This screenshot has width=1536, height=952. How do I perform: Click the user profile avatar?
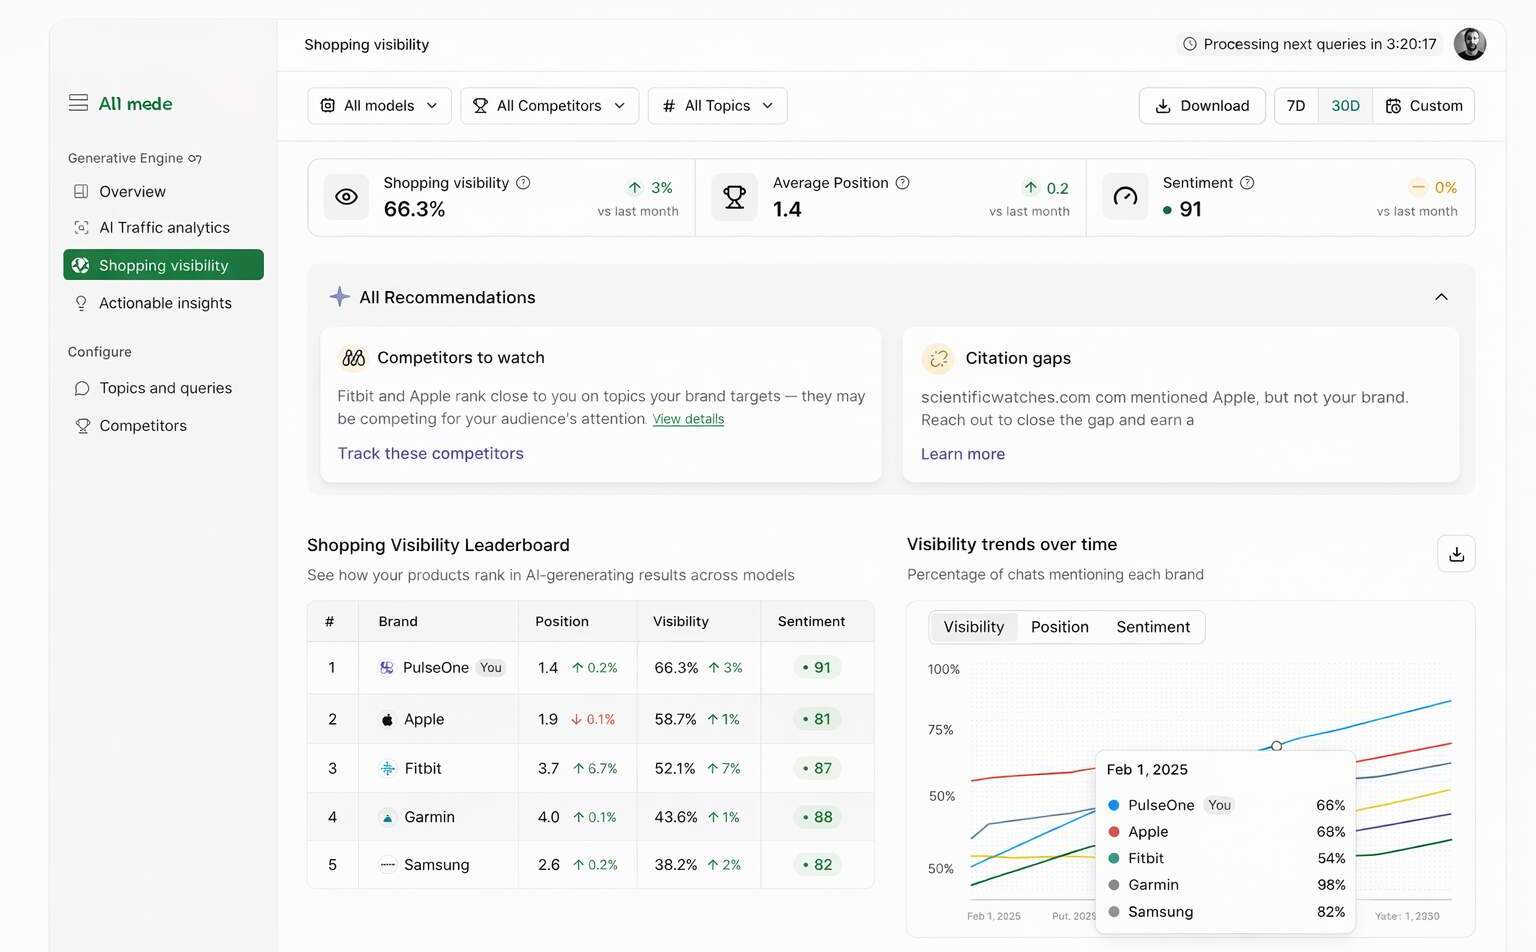click(1469, 44)
